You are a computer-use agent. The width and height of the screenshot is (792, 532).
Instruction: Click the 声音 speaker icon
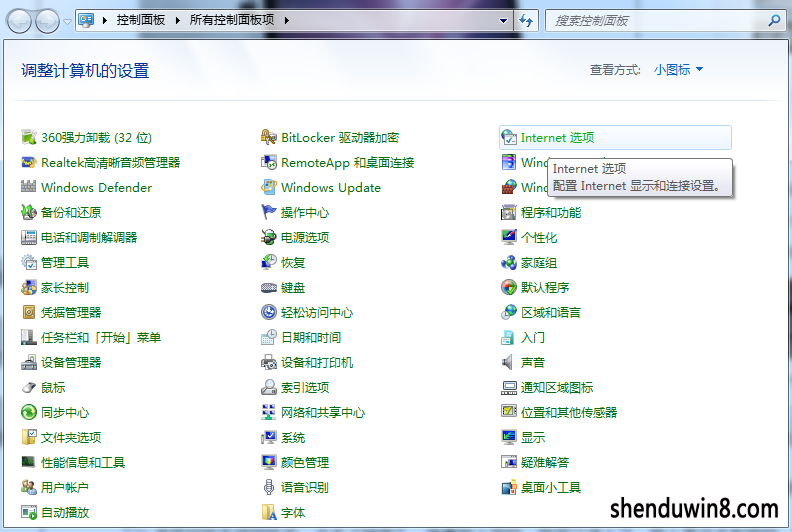508,362
